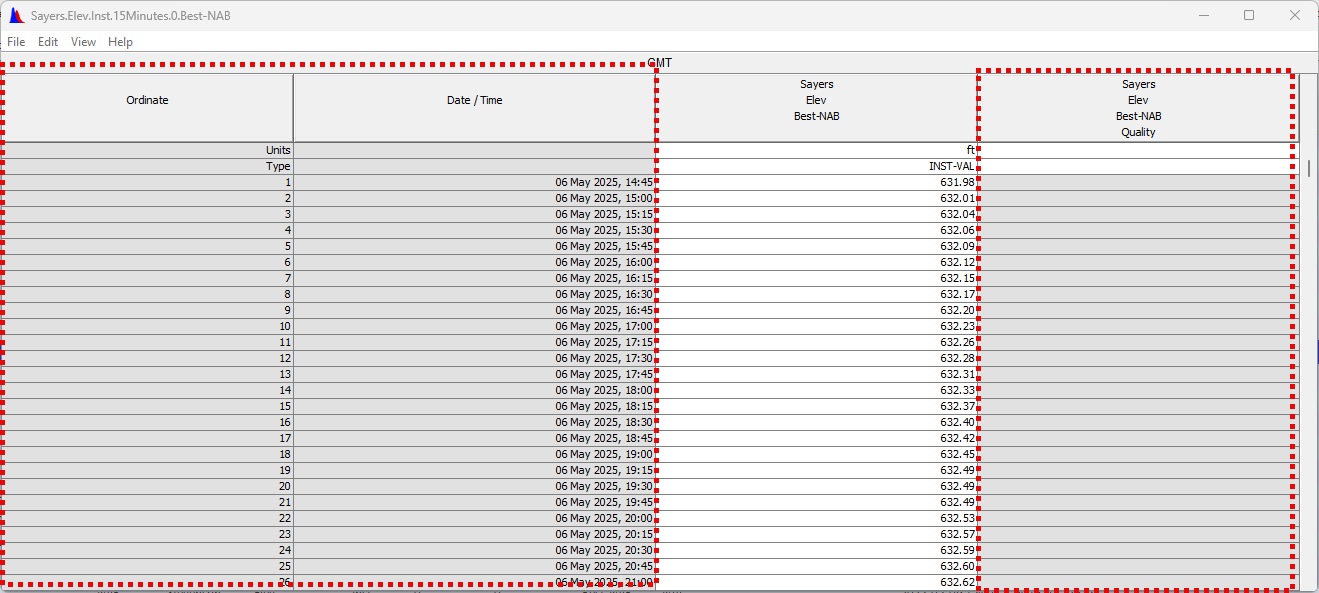Select the value cell 632.45
Screen dimensions: 1319x593
816,454
